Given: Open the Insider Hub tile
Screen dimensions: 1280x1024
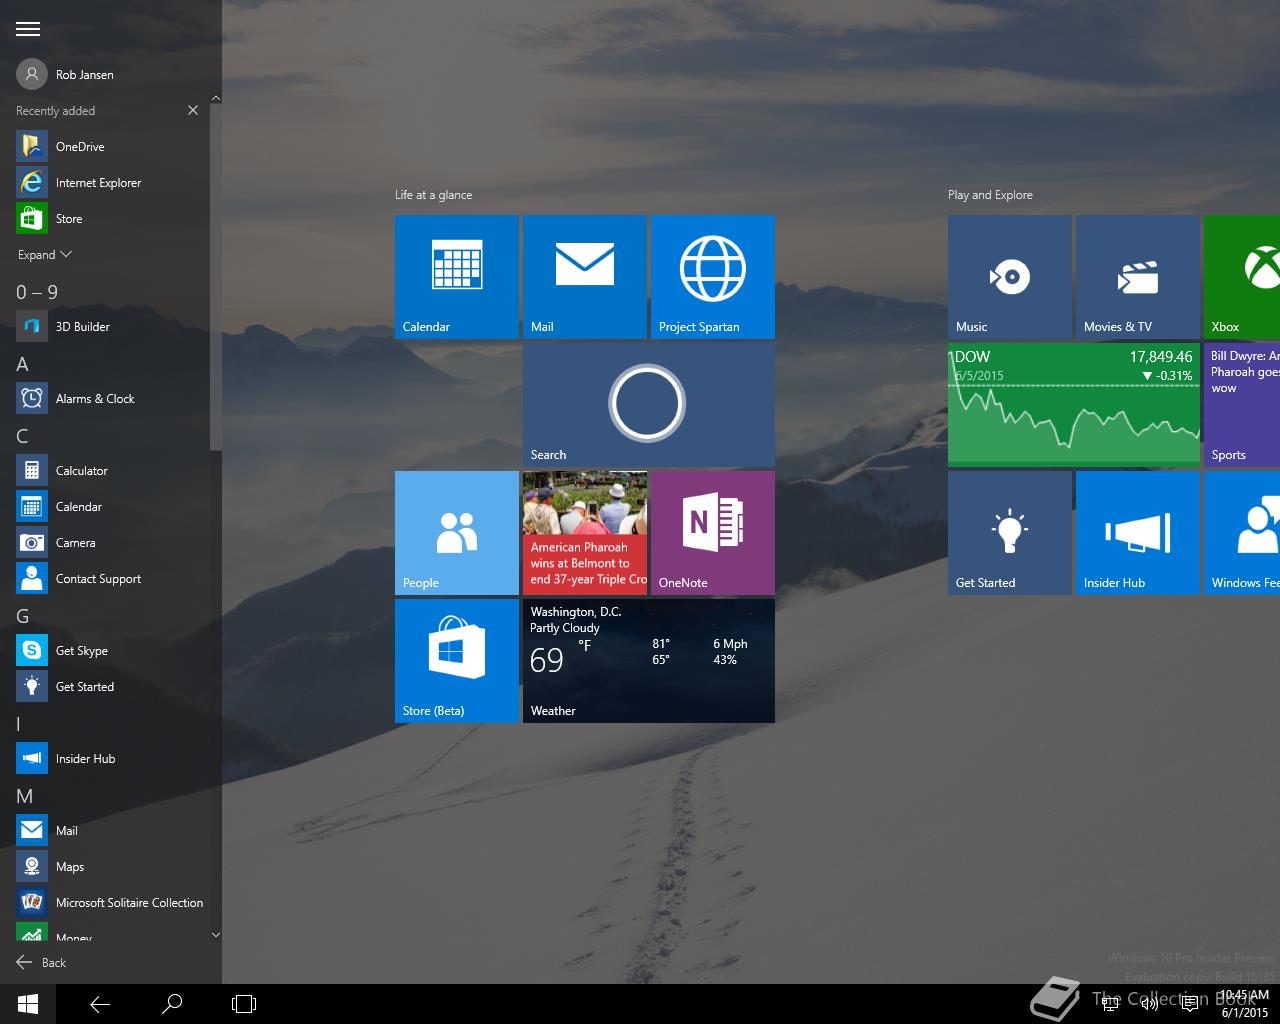Looking at the screenshot, I should pos(1137,533).
